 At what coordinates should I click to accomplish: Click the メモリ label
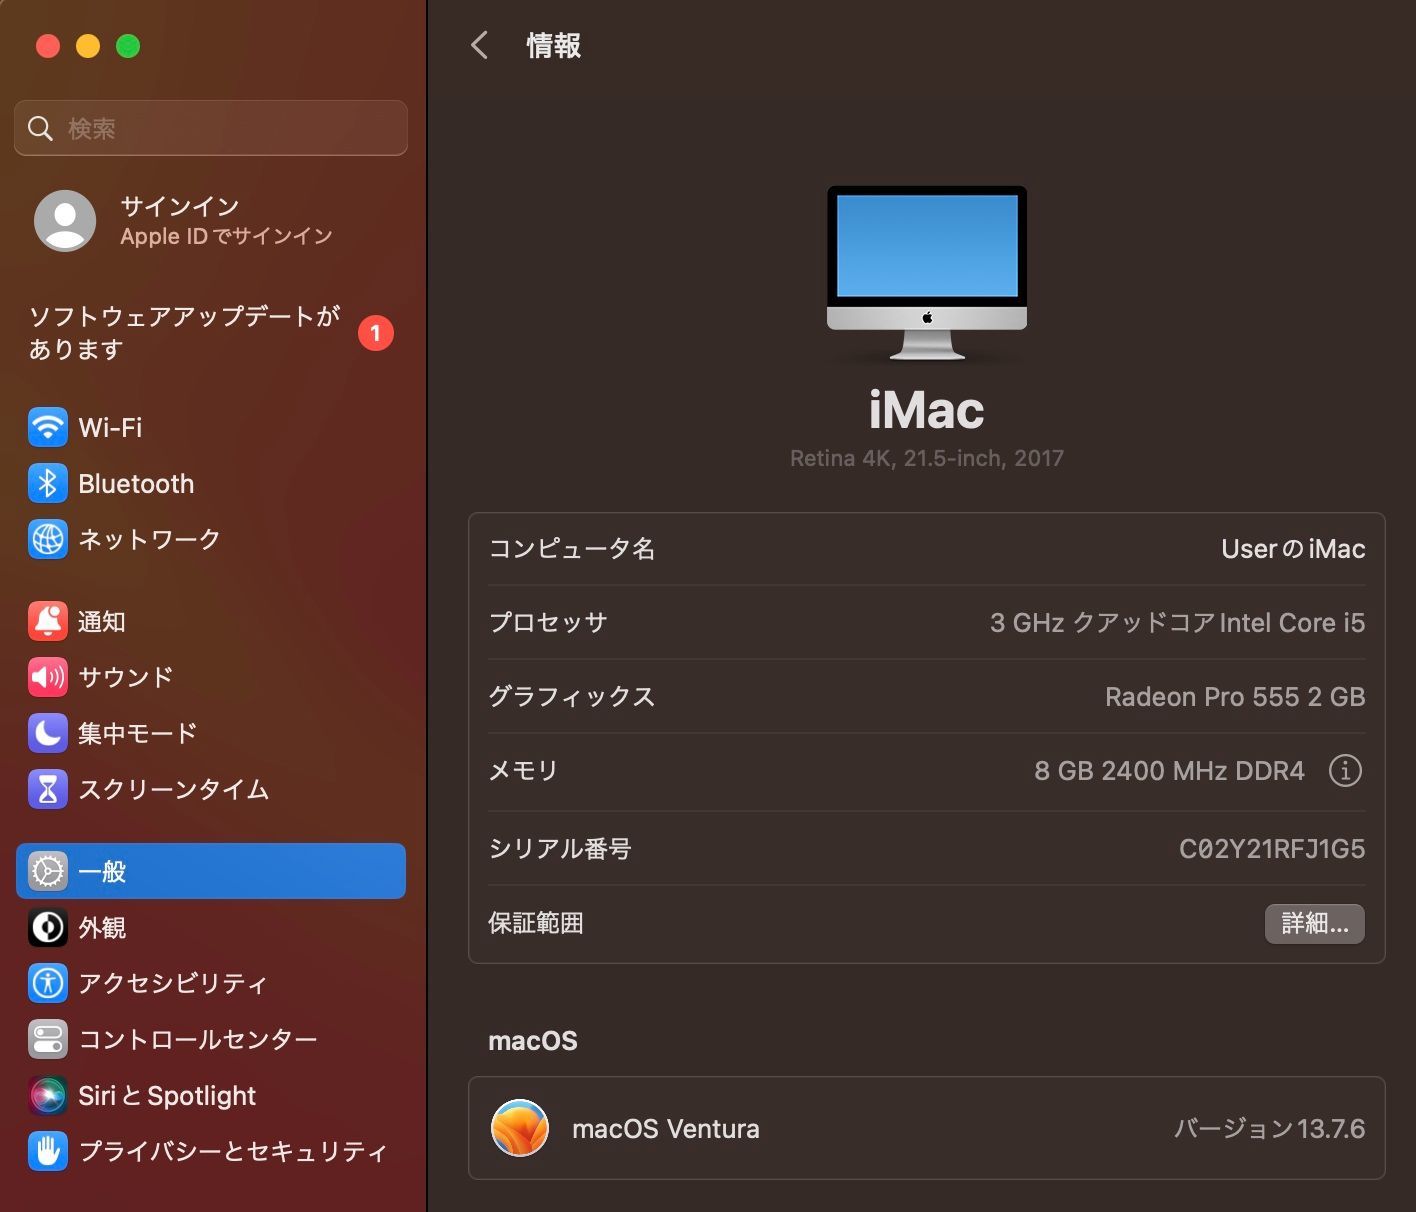(523, 770)
